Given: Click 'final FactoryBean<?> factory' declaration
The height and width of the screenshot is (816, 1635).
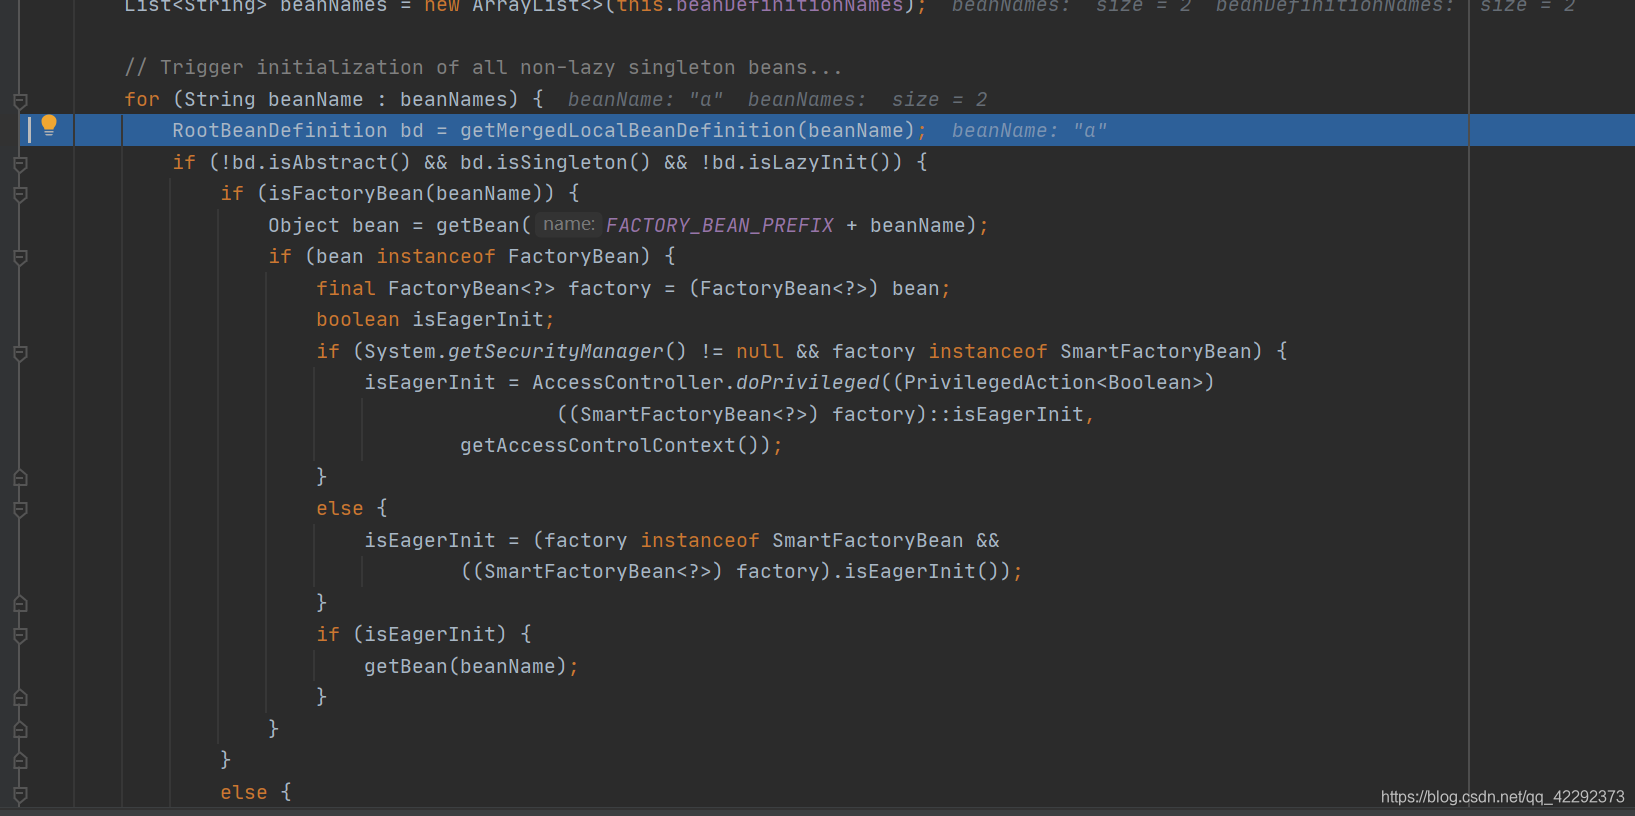Looking at the screenshot, I should (483, 289).
